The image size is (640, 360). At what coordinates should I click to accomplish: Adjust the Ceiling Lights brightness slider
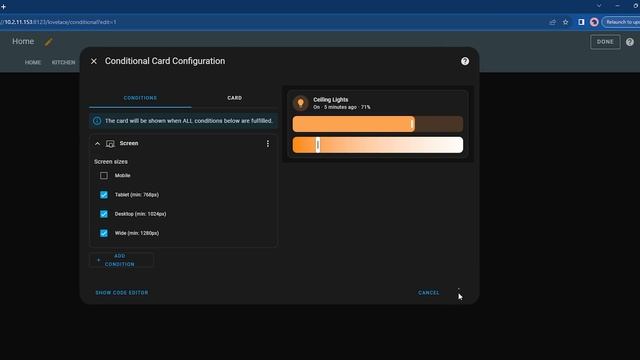click(x=378, y=124)
